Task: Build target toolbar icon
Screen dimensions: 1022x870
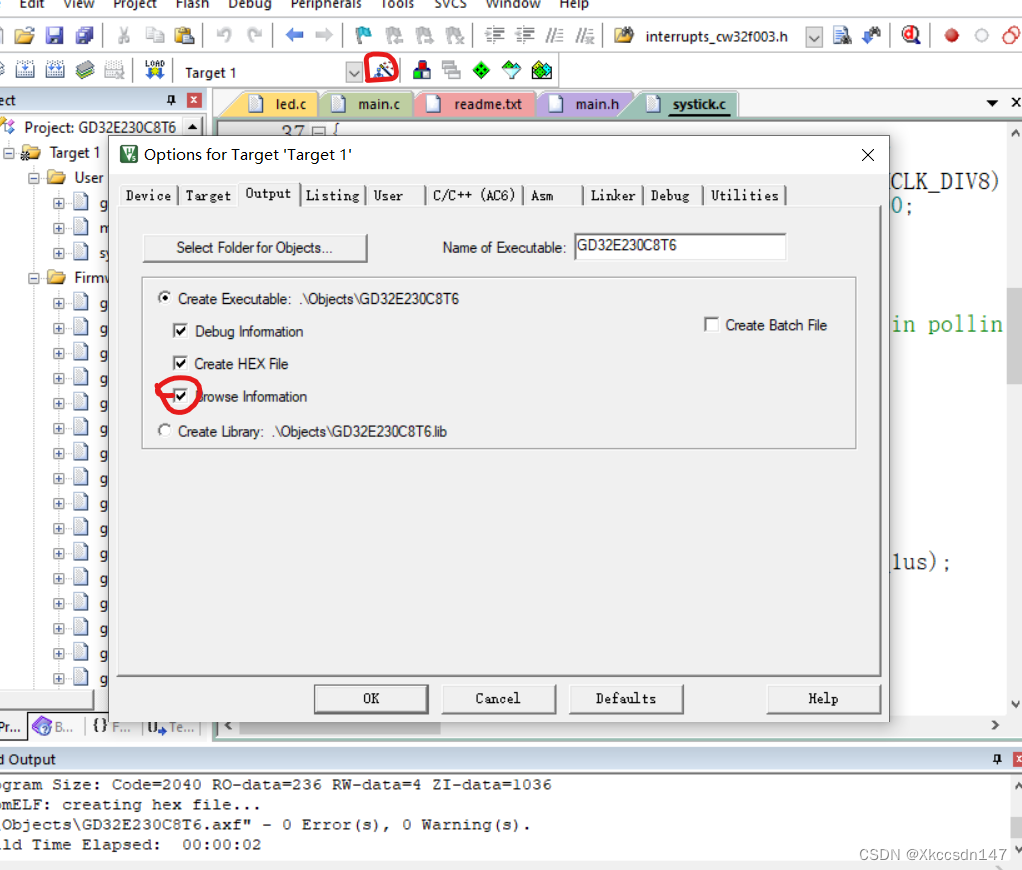Action: pyautogui.click(x=25, y=70)
